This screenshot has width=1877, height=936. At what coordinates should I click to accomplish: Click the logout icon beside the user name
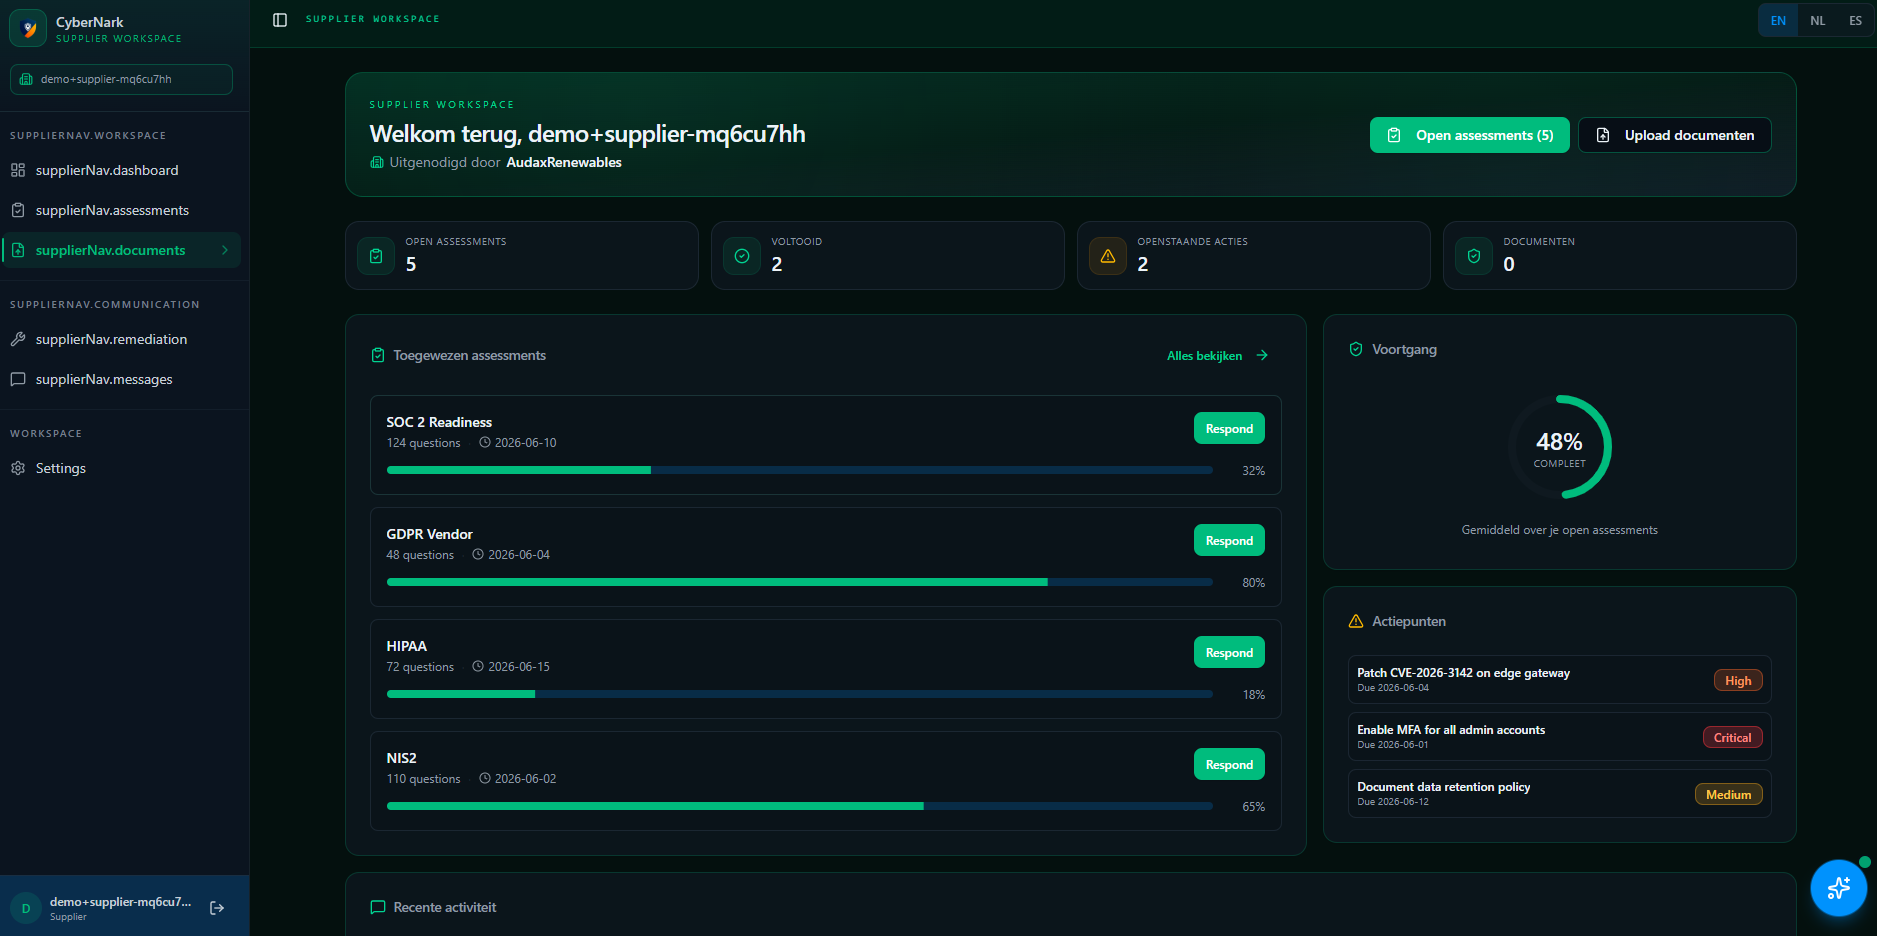coord(217,908)
